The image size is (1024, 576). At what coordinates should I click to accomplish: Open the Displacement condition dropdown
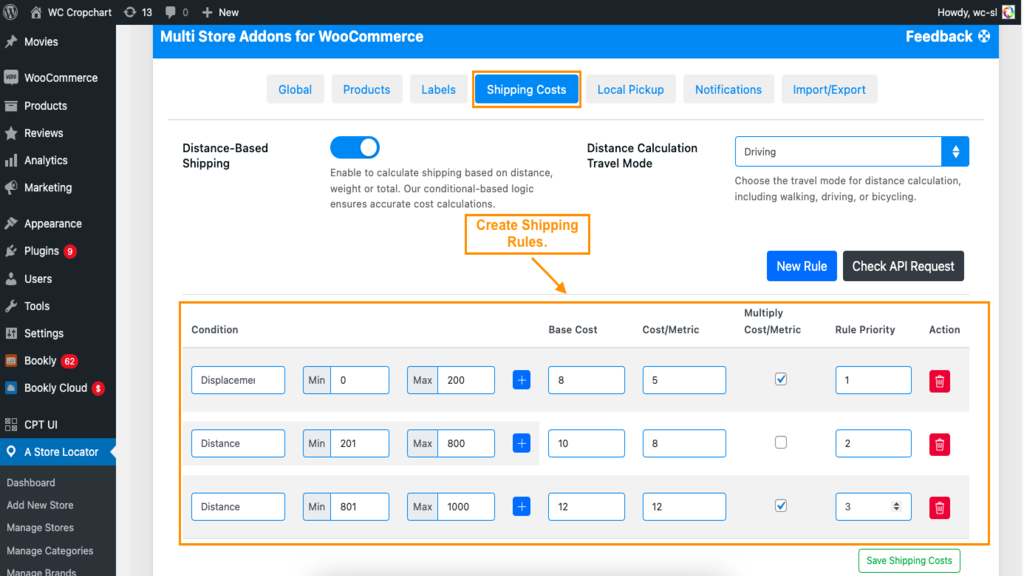pos(238,380)
